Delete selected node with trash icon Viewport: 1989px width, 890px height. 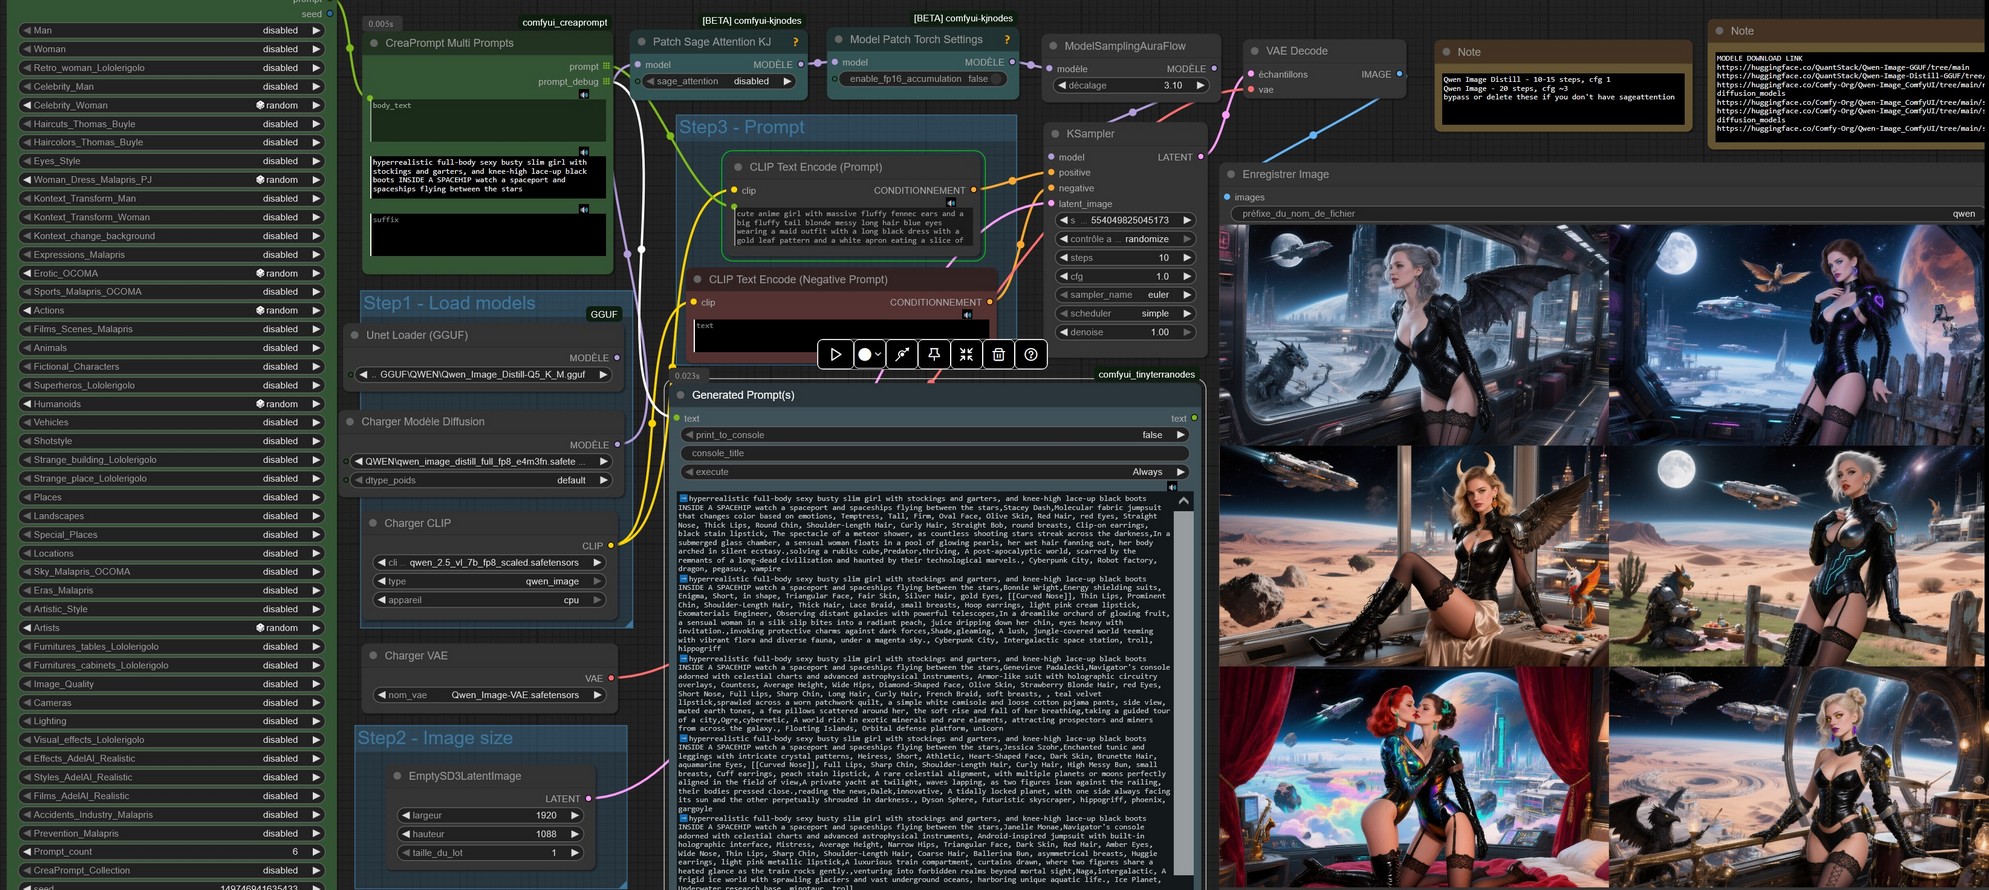point(998,354)
